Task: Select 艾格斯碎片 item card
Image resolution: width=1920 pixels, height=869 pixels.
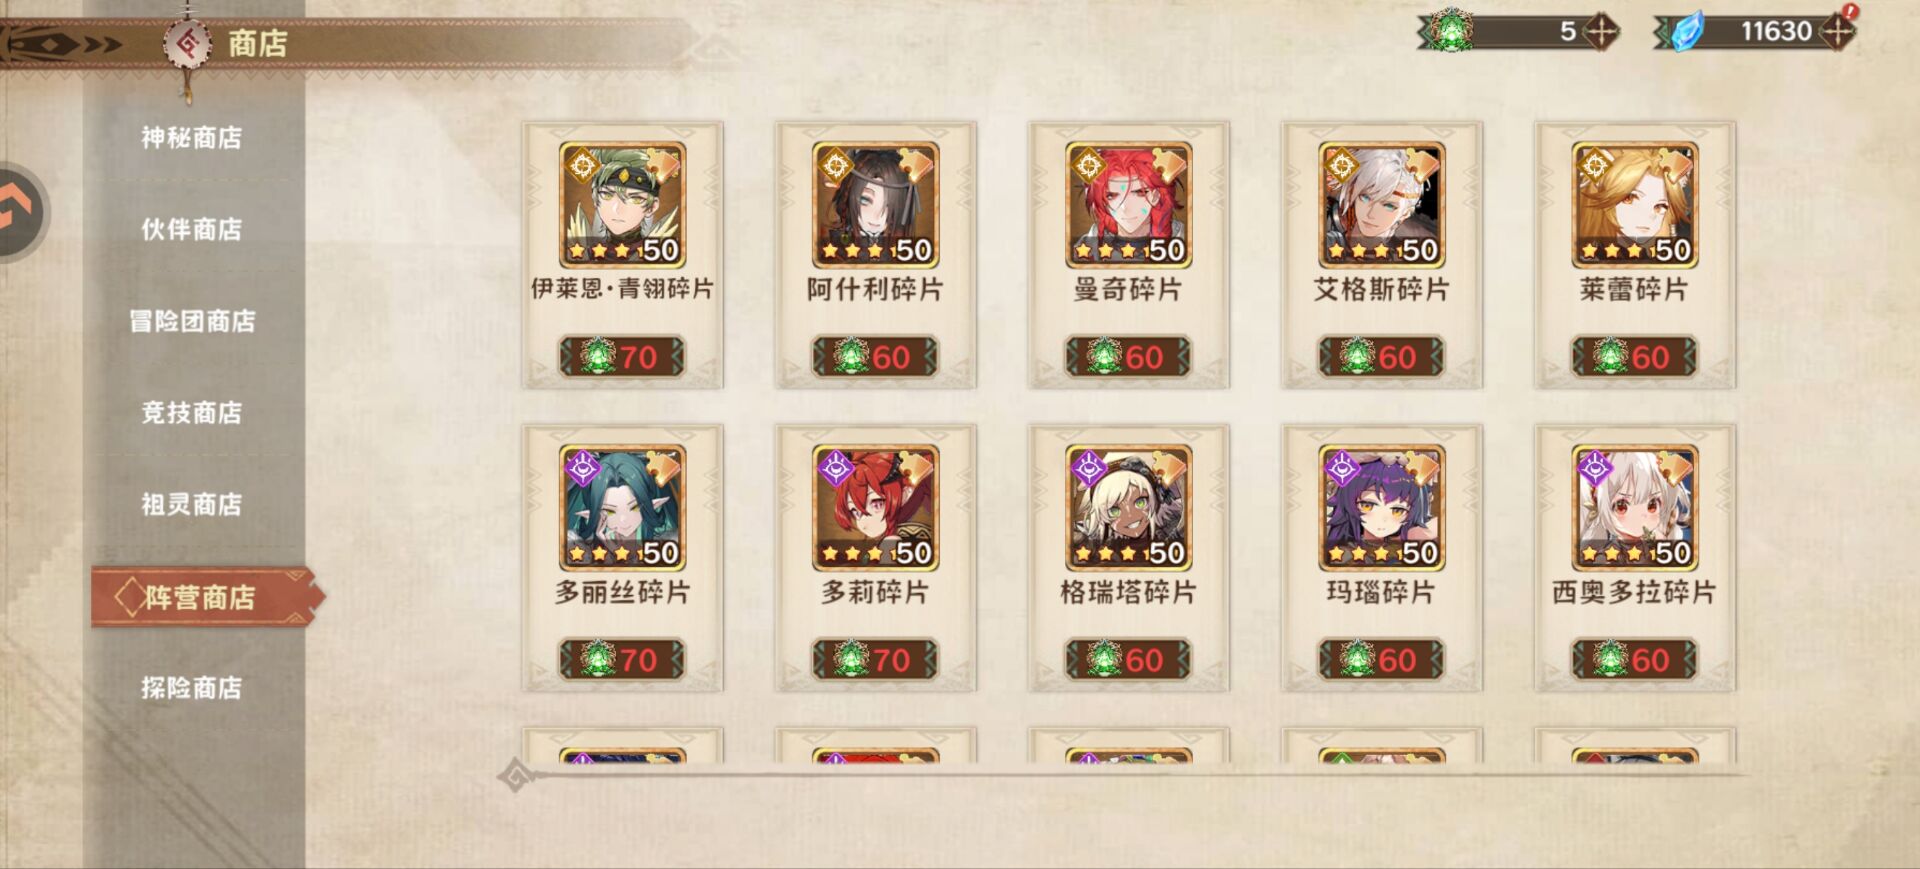Action: click(1381, 255)
